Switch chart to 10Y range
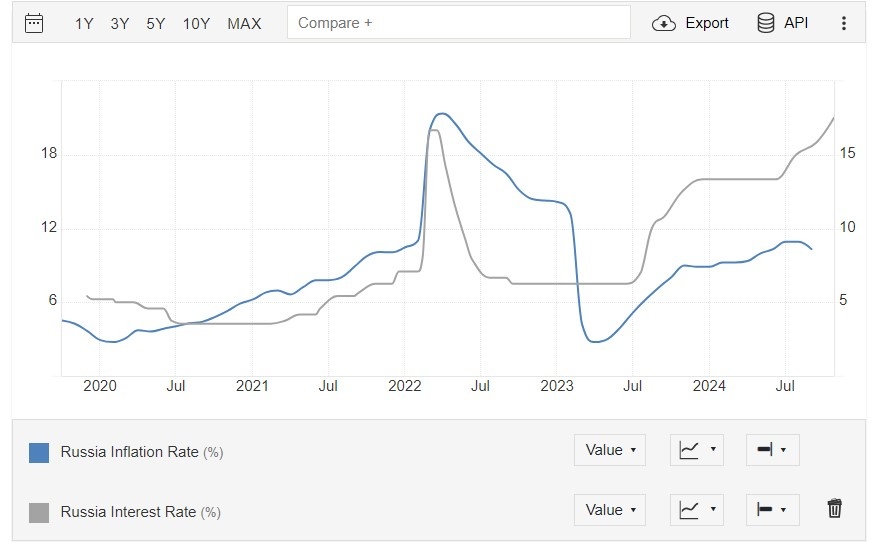873x542 pixels. 196,23
